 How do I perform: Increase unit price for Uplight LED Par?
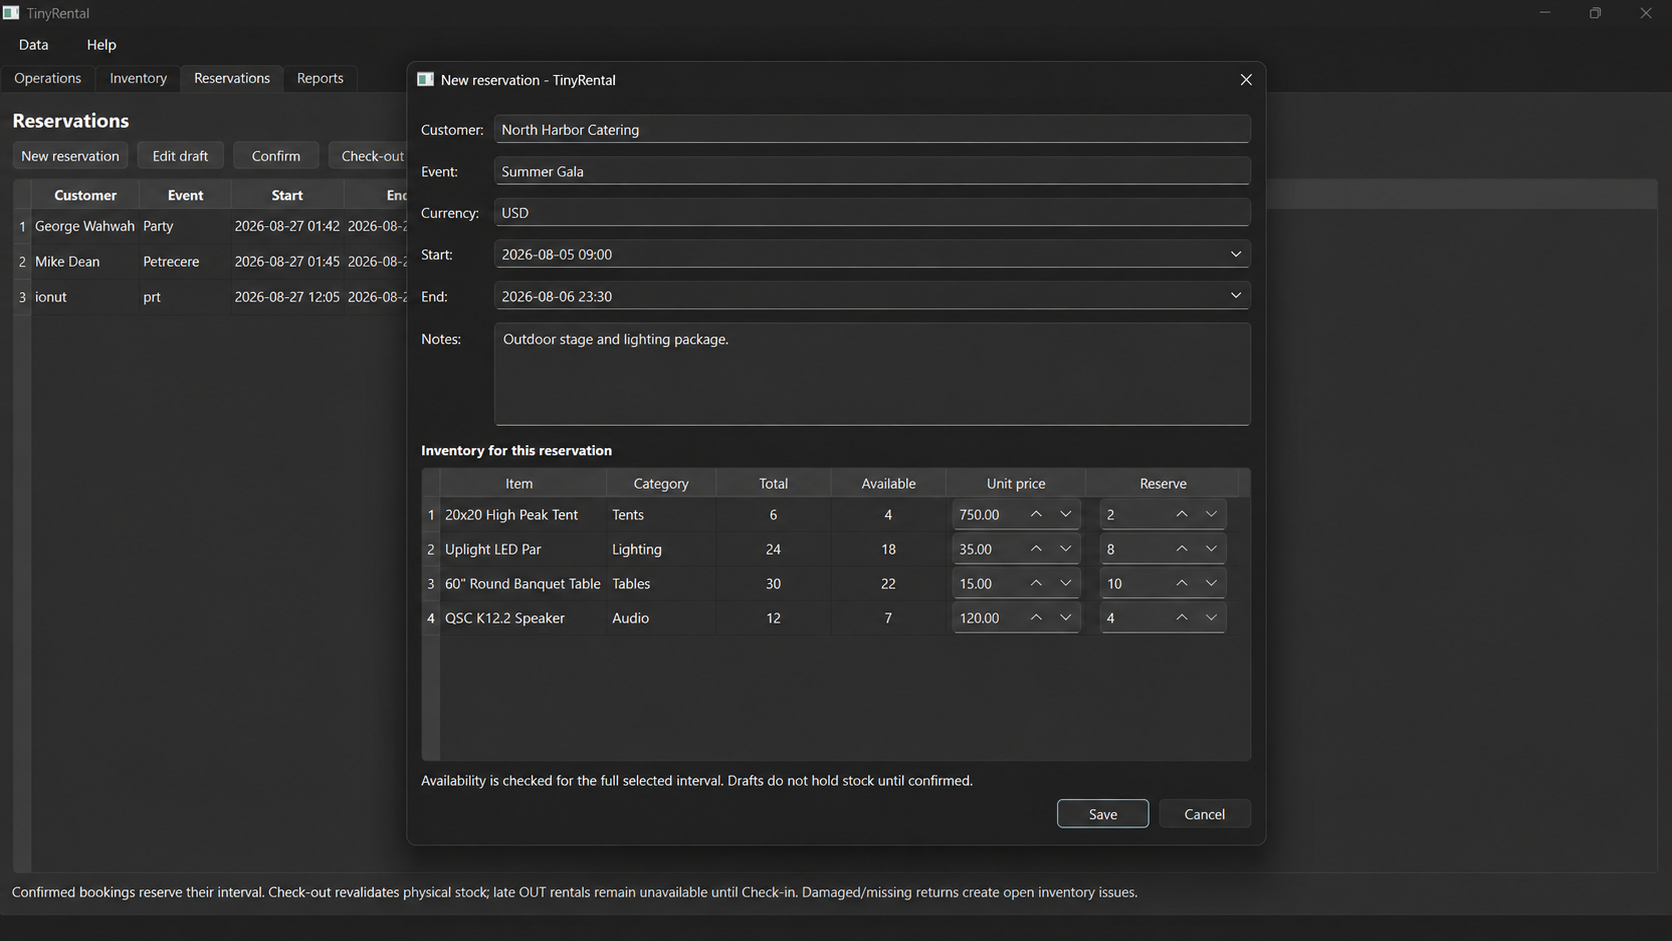(x=1036, y=549)
